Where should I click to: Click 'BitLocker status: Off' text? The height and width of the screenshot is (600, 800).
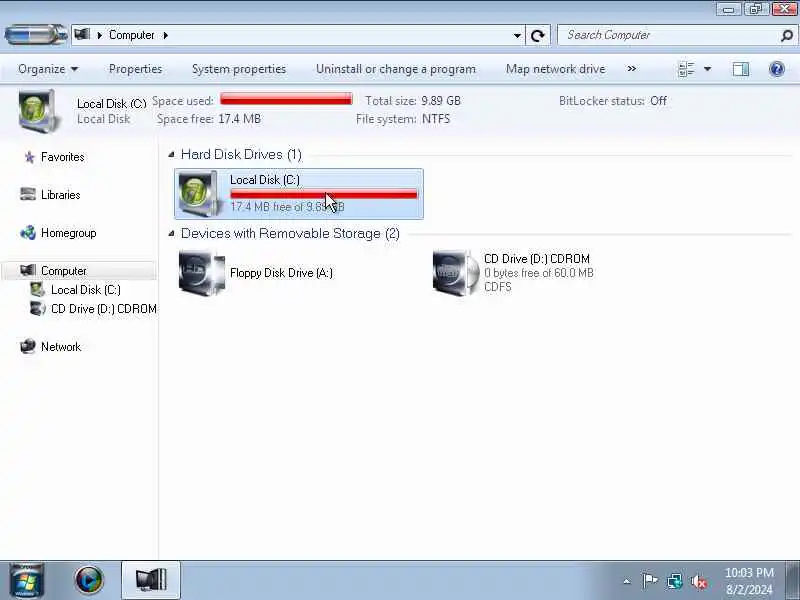(613, 101)
